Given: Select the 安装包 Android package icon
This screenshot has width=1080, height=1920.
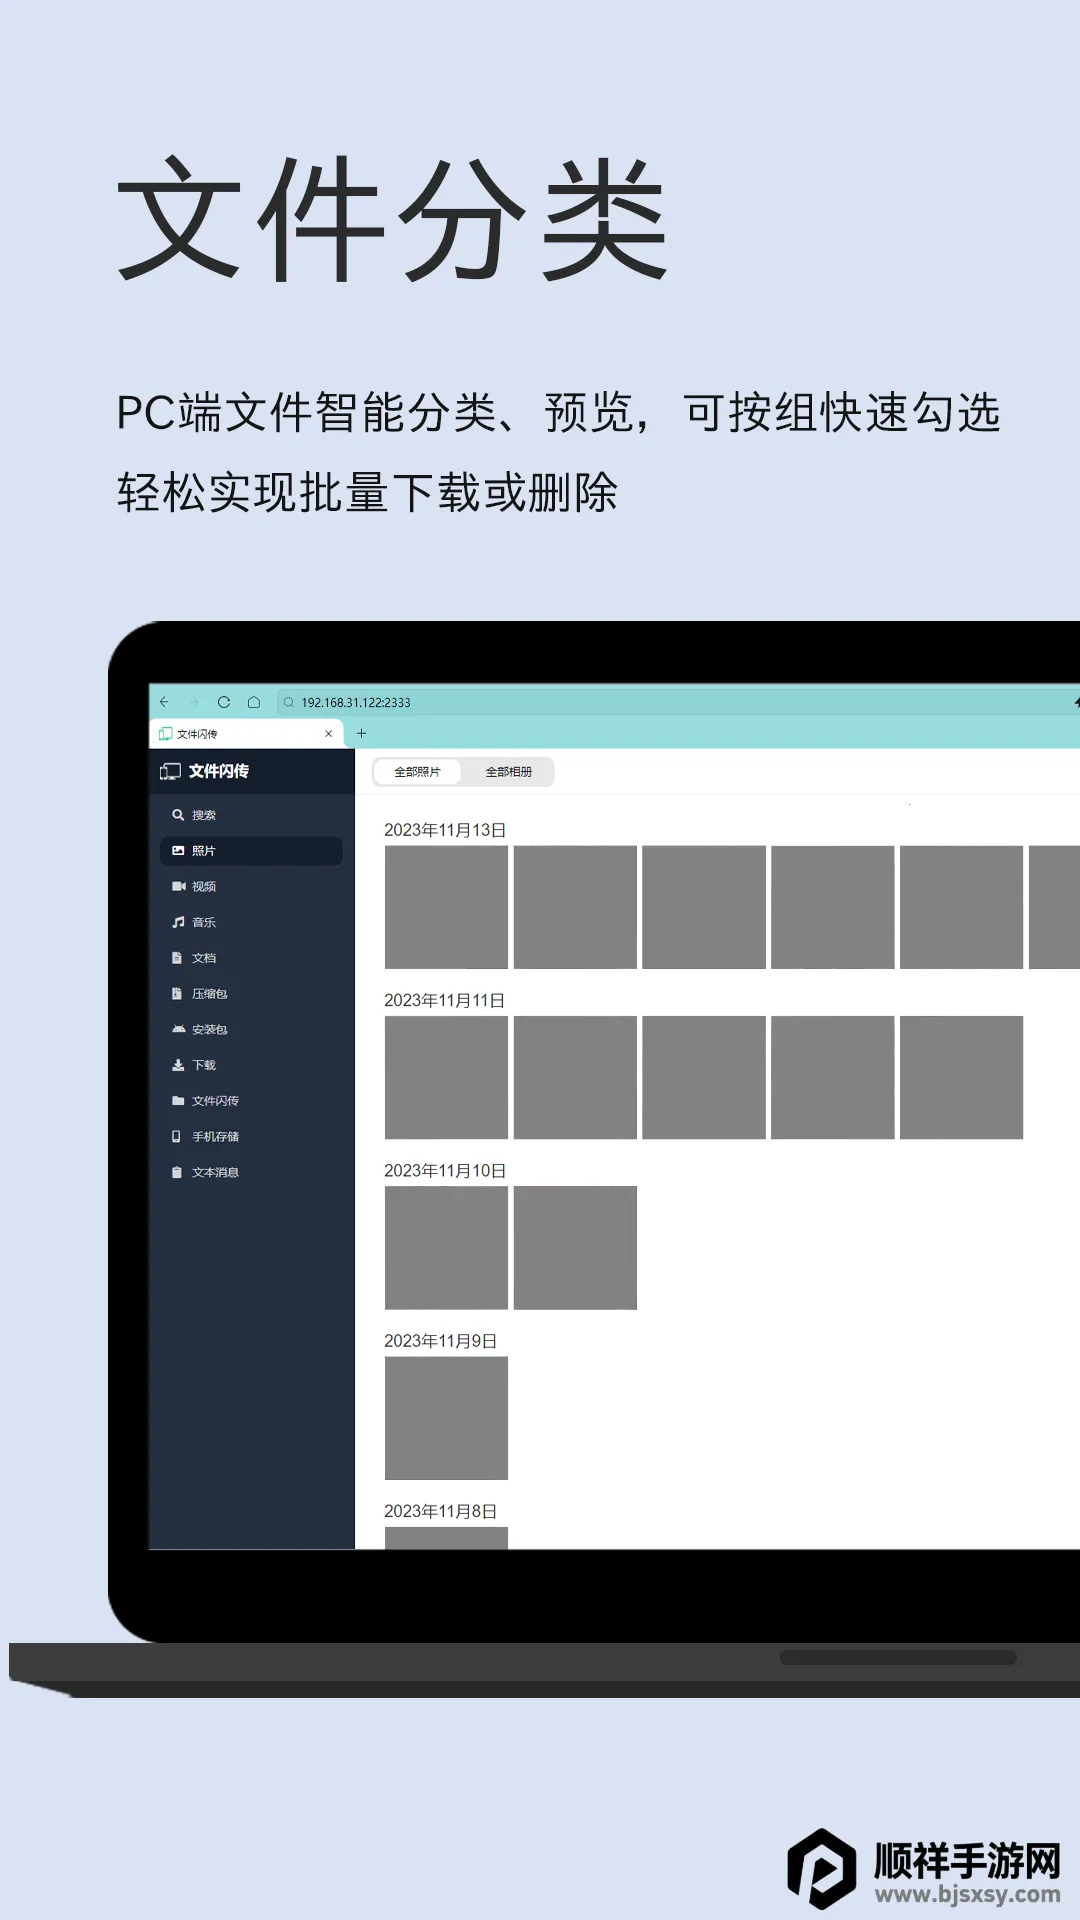Looking at the screenshot, I should pos(178,1029).
